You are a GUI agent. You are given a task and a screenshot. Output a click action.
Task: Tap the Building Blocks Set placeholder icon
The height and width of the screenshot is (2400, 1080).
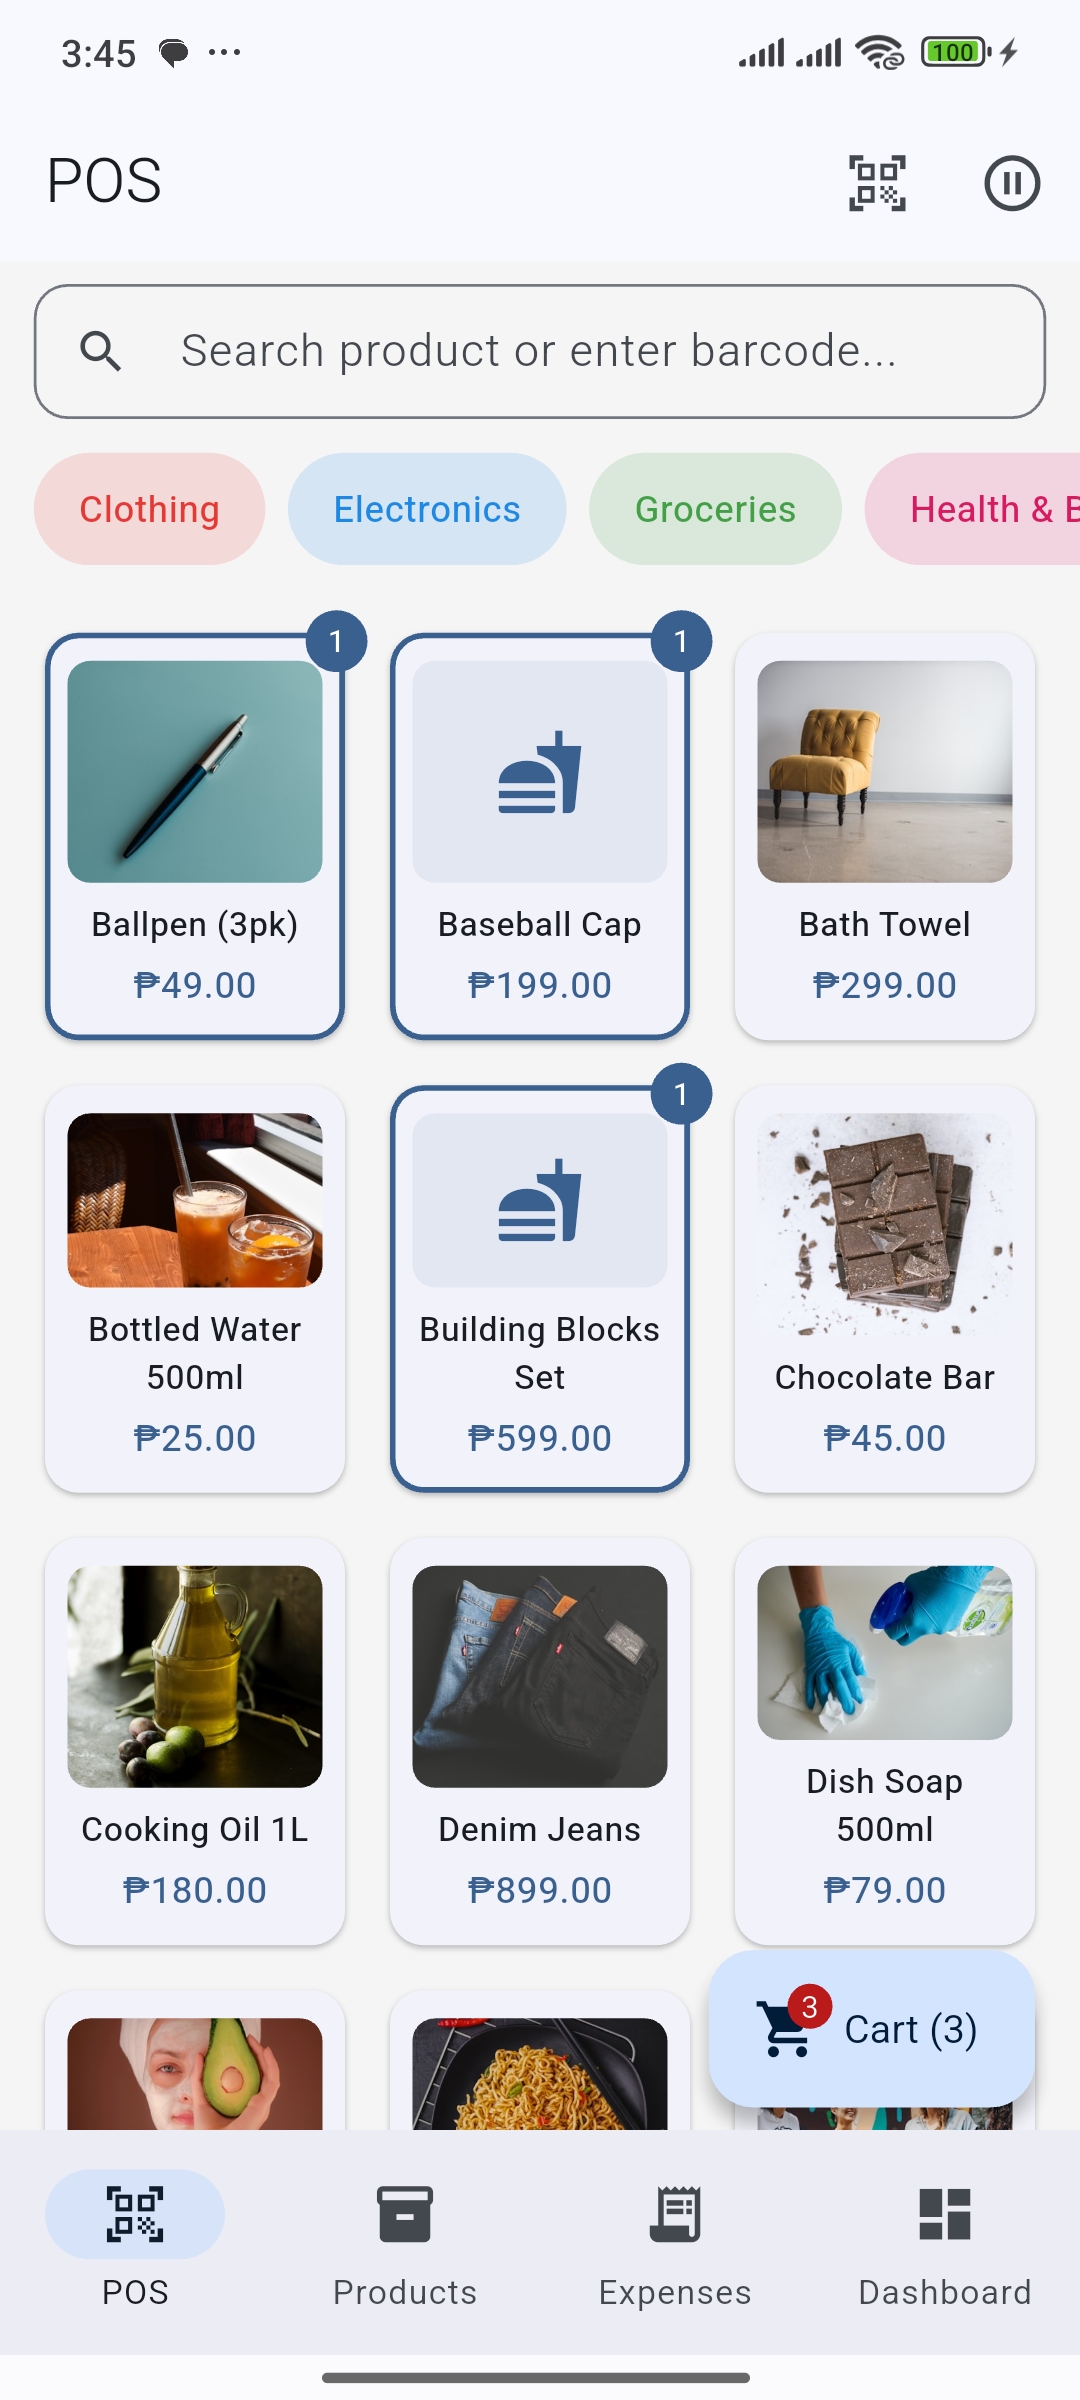point(540,1200)
